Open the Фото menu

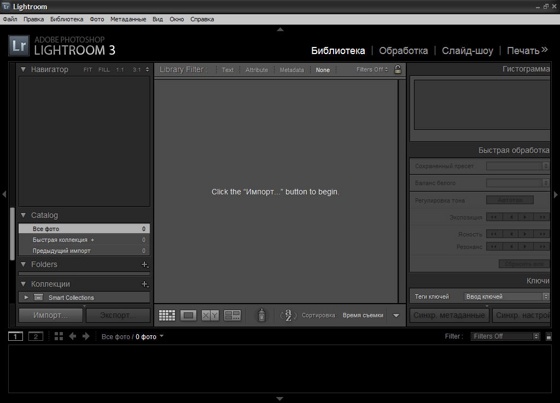click(97, 19)
